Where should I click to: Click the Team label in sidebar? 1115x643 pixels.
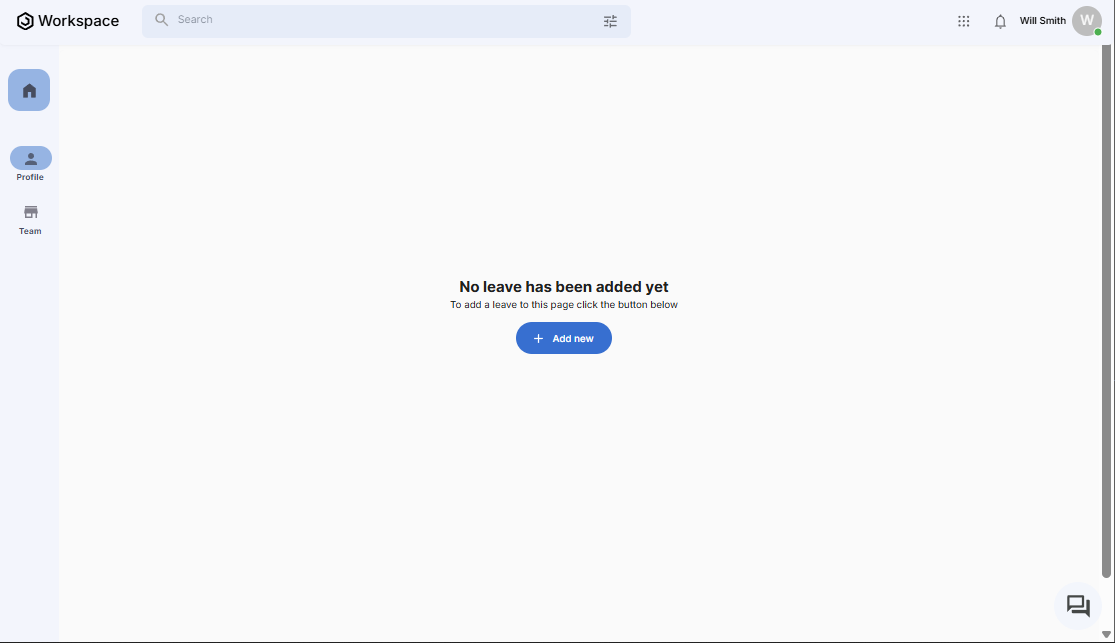(x=30, y=231)
